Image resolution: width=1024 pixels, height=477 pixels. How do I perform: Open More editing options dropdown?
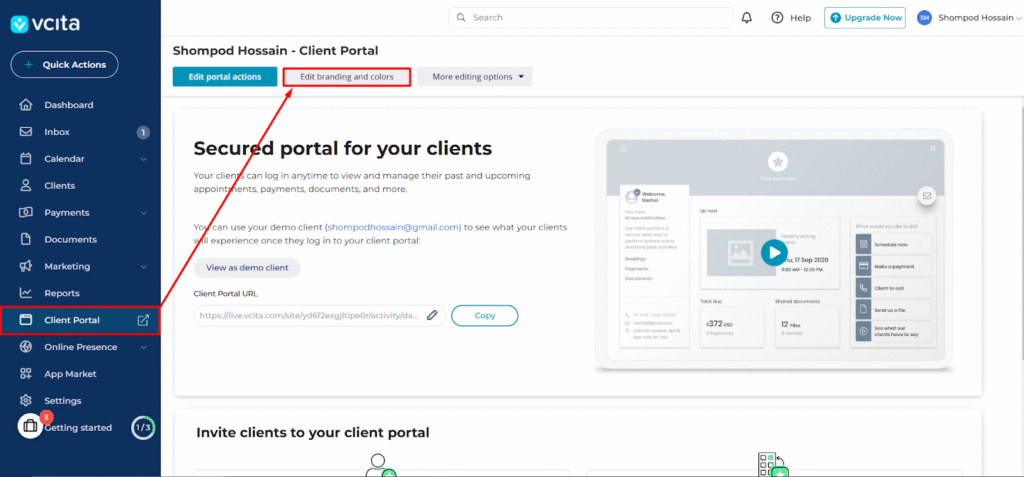point(475,76)
